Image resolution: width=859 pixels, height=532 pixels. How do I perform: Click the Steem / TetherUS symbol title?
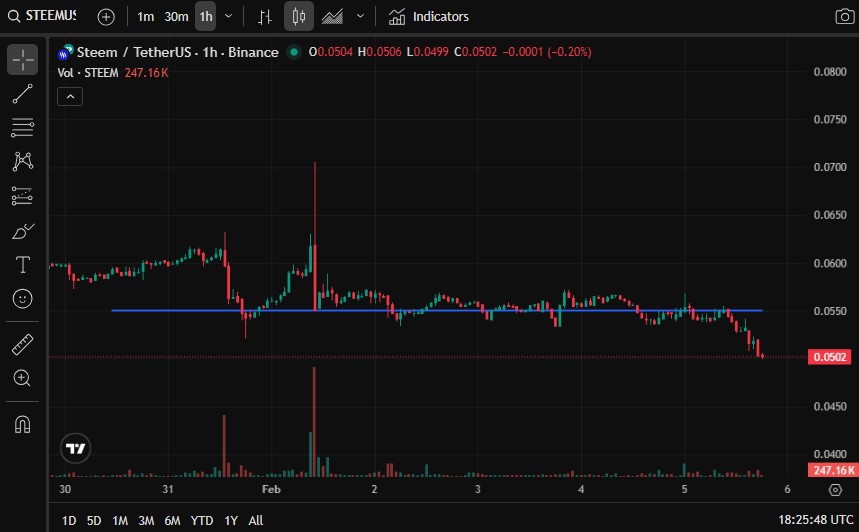click(177, 52)
